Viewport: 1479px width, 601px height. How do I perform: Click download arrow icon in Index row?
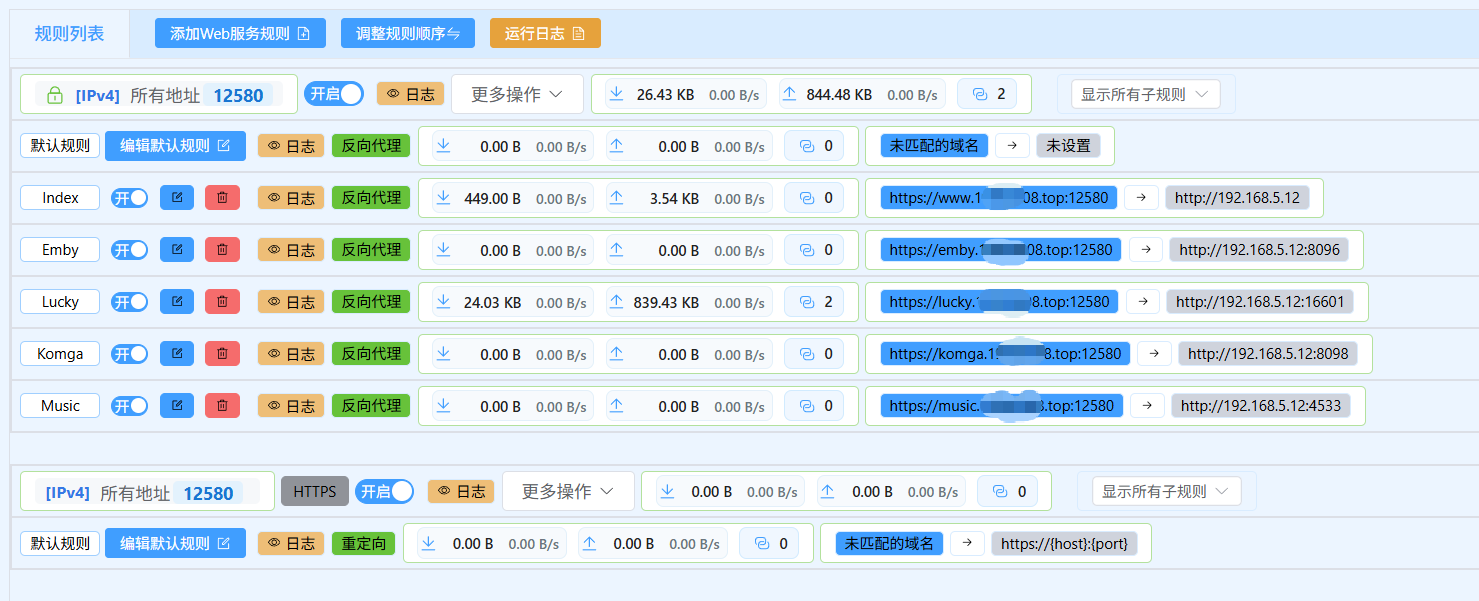(443, 198)
